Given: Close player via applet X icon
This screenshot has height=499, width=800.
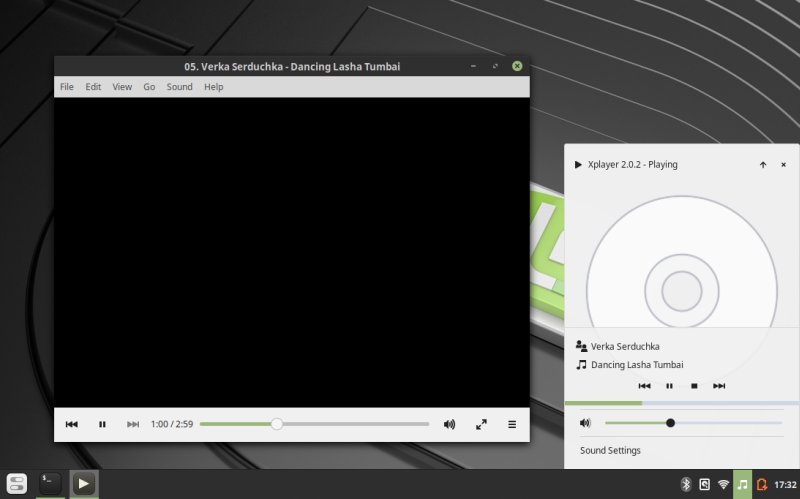Looking at the screenshot, I should (x=783, y=164).
